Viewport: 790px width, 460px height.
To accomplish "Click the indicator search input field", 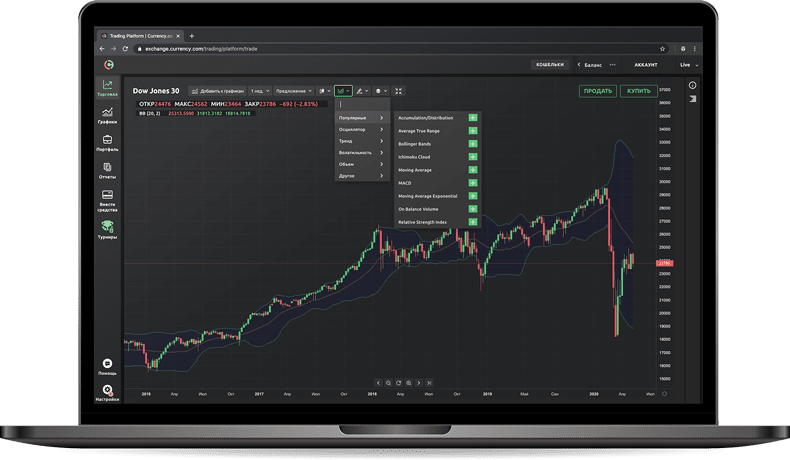I will (361, 104).
